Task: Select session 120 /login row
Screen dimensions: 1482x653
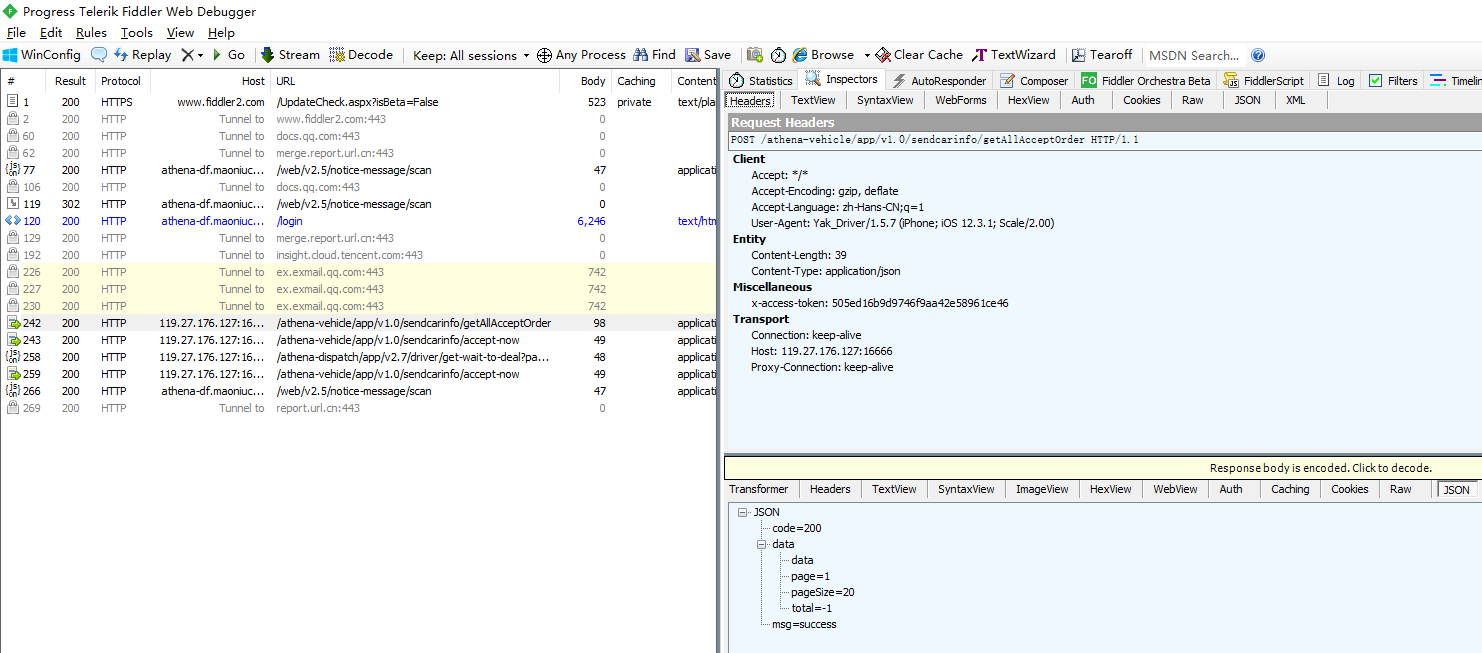Action: coord(359,221)
